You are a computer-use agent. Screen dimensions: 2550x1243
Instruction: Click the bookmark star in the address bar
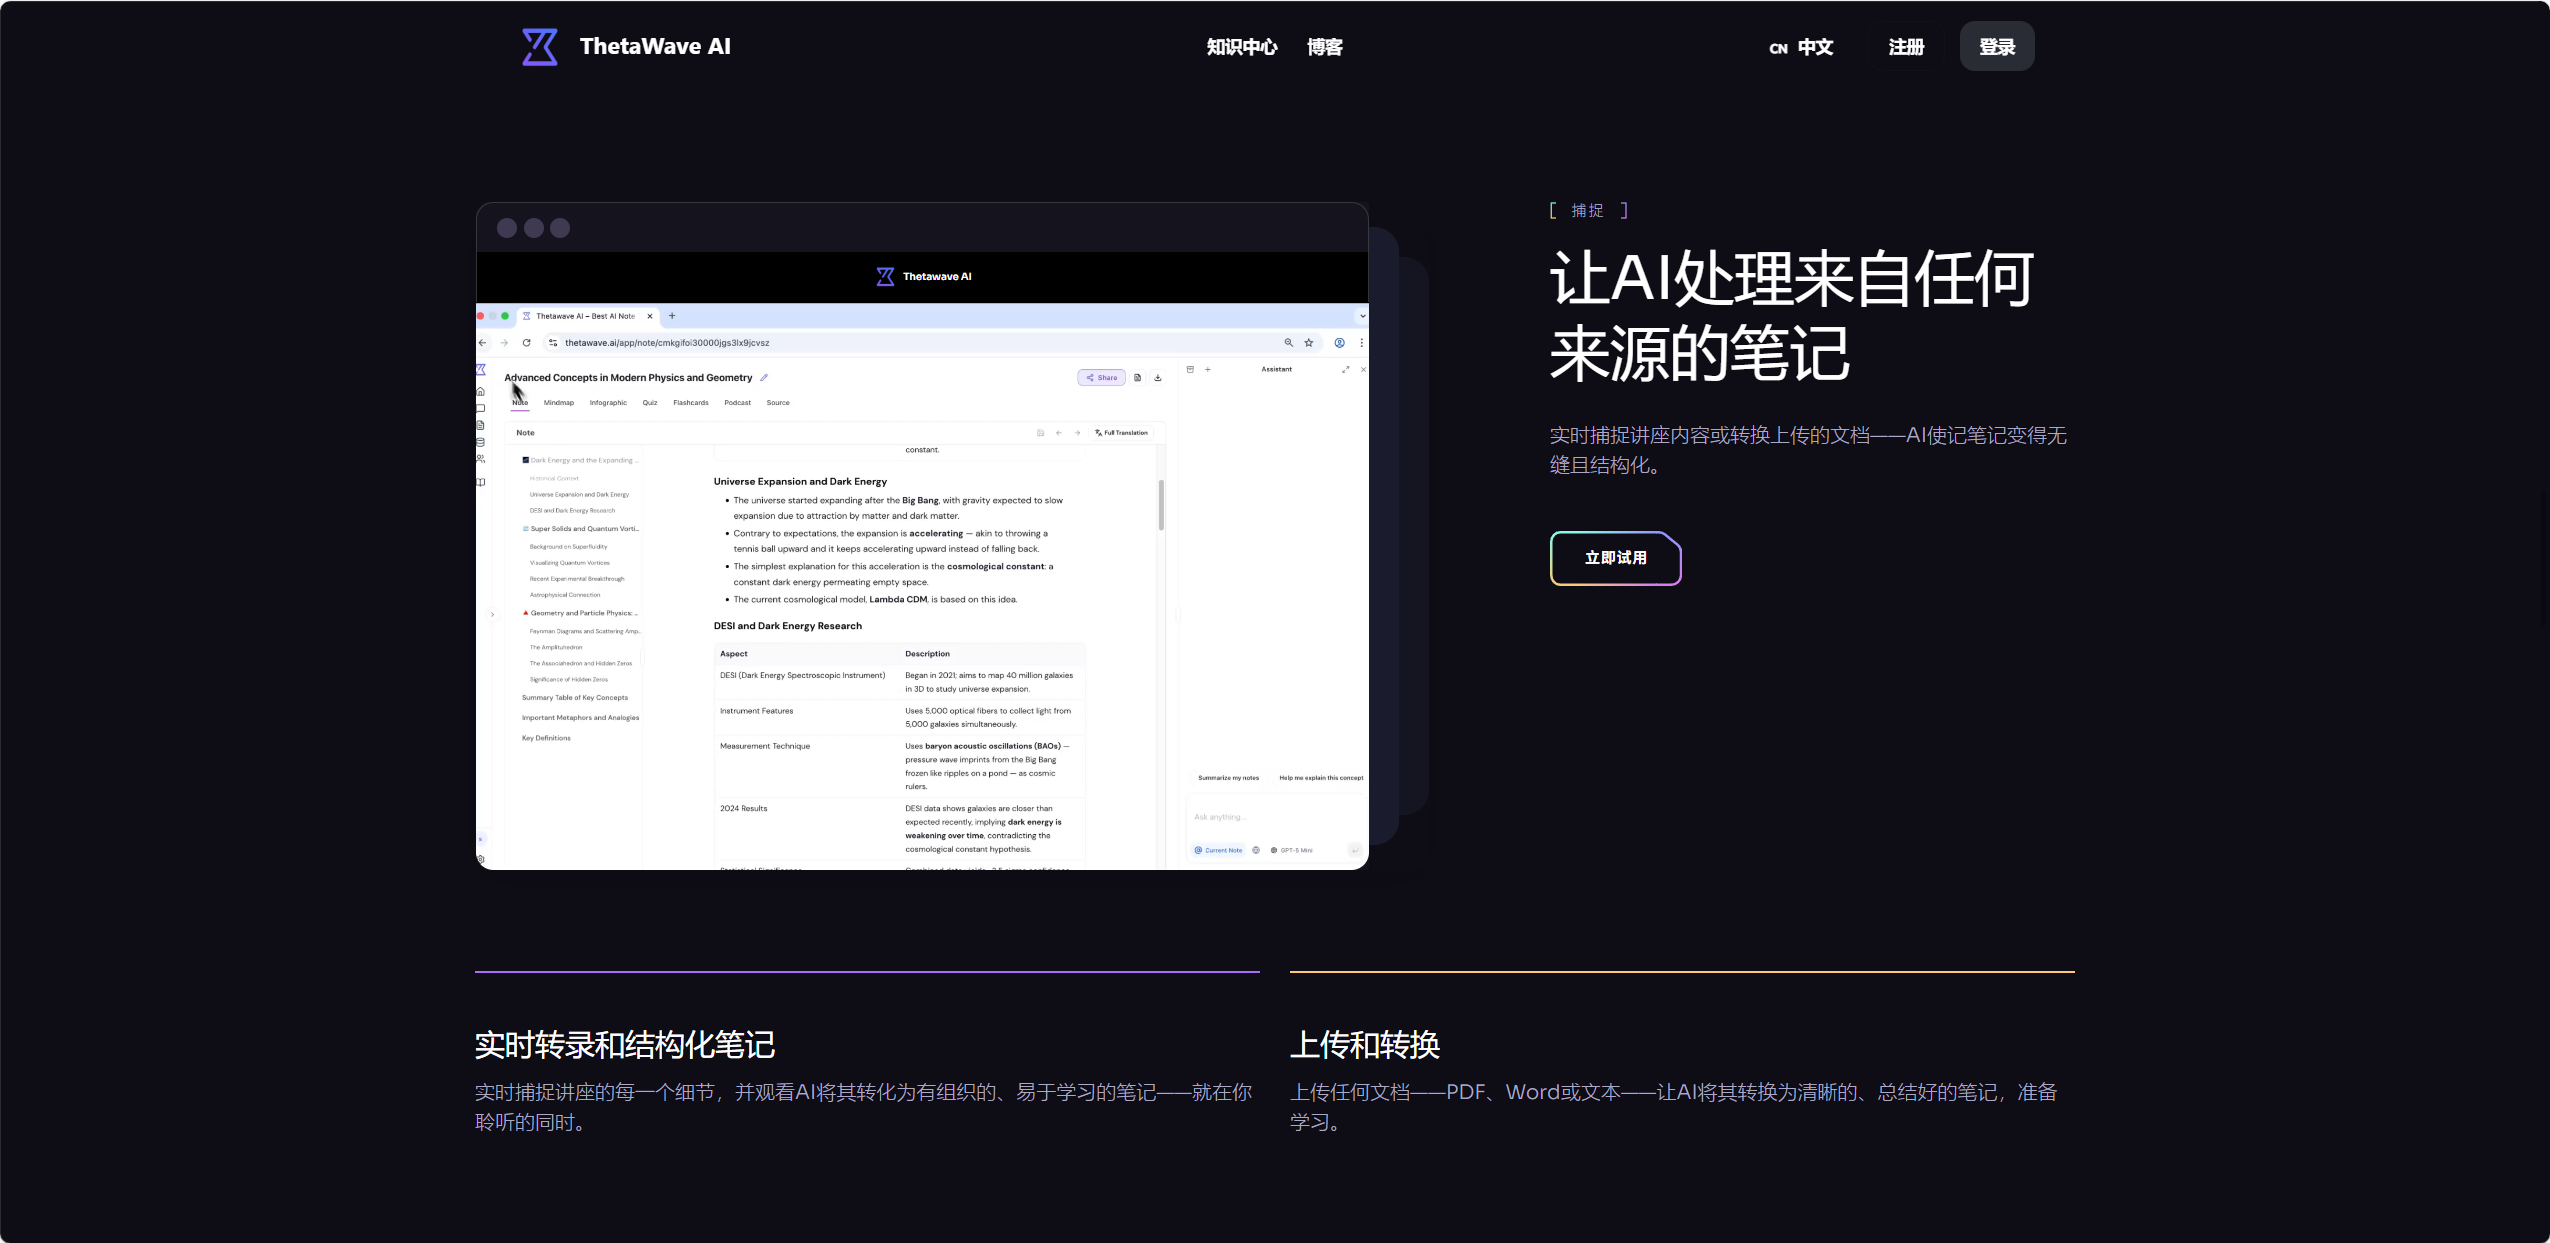pos(1309,343)
